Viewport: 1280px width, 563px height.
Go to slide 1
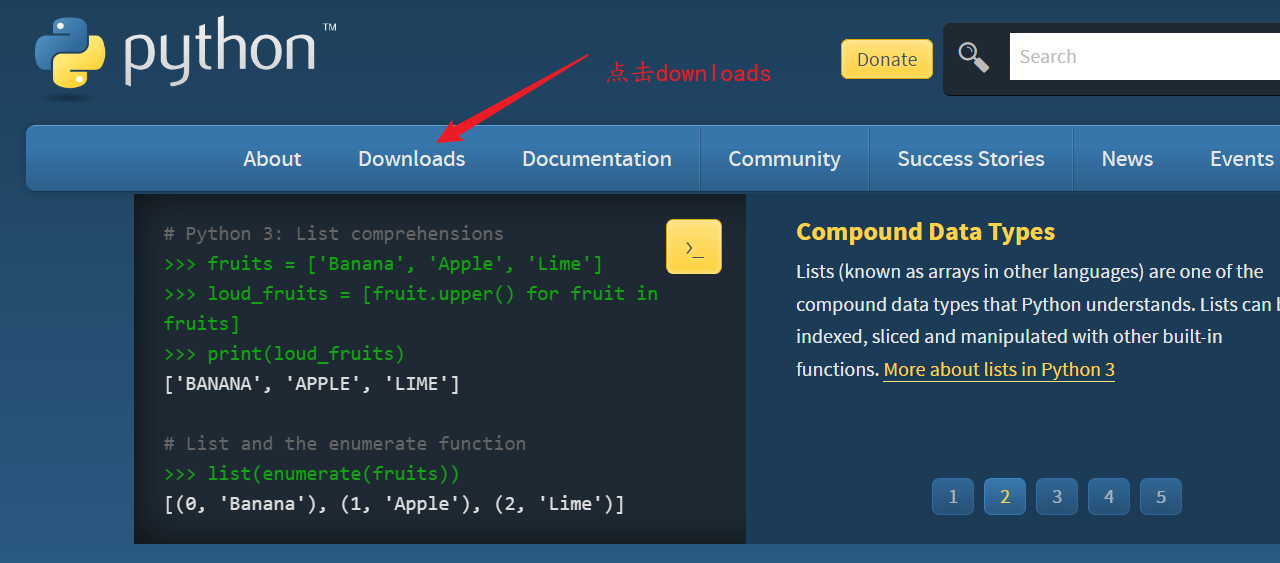(953, 497)
